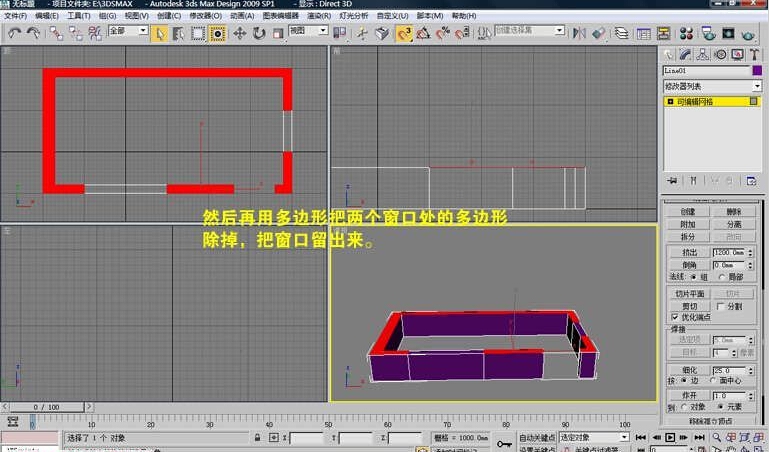Screen dimensions: 769x452
Task: Open the Schematic View icon
Action: click(x=663, y=33)
